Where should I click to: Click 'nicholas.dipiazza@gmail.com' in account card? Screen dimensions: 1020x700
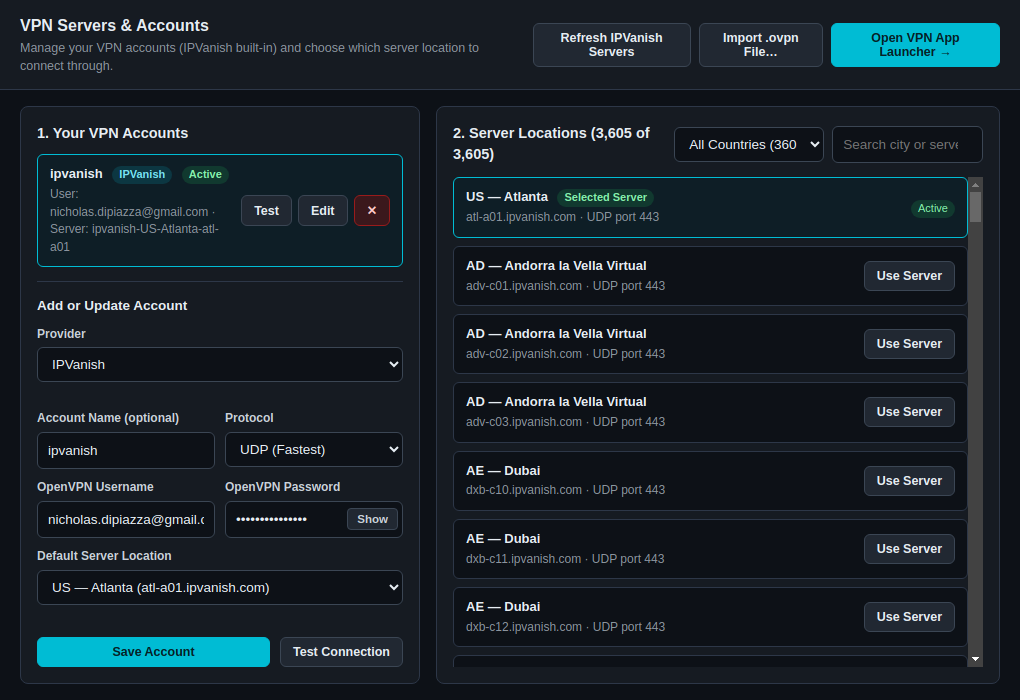[x=129, y=212]
